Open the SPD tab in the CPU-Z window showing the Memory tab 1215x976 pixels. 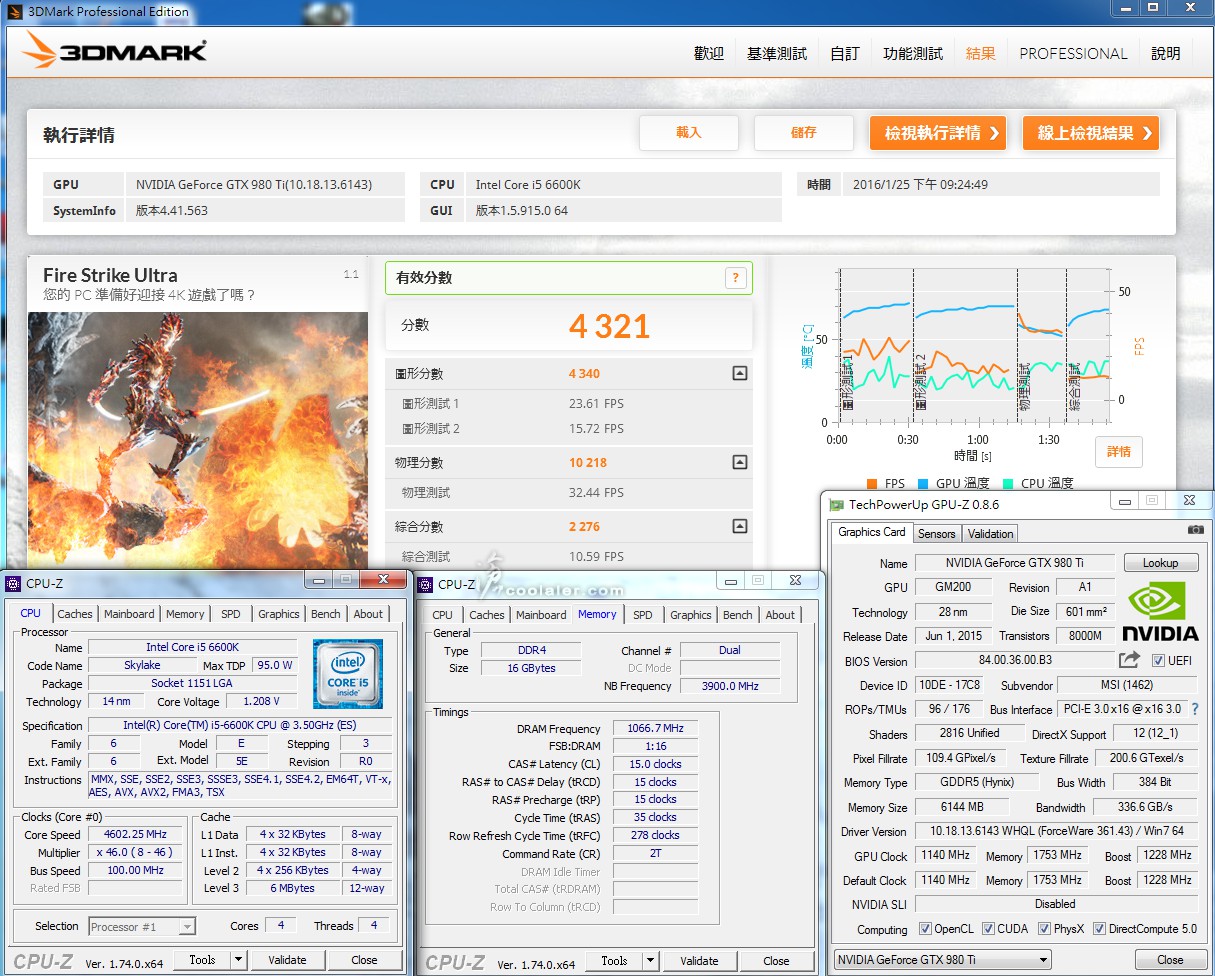(643, 615)
